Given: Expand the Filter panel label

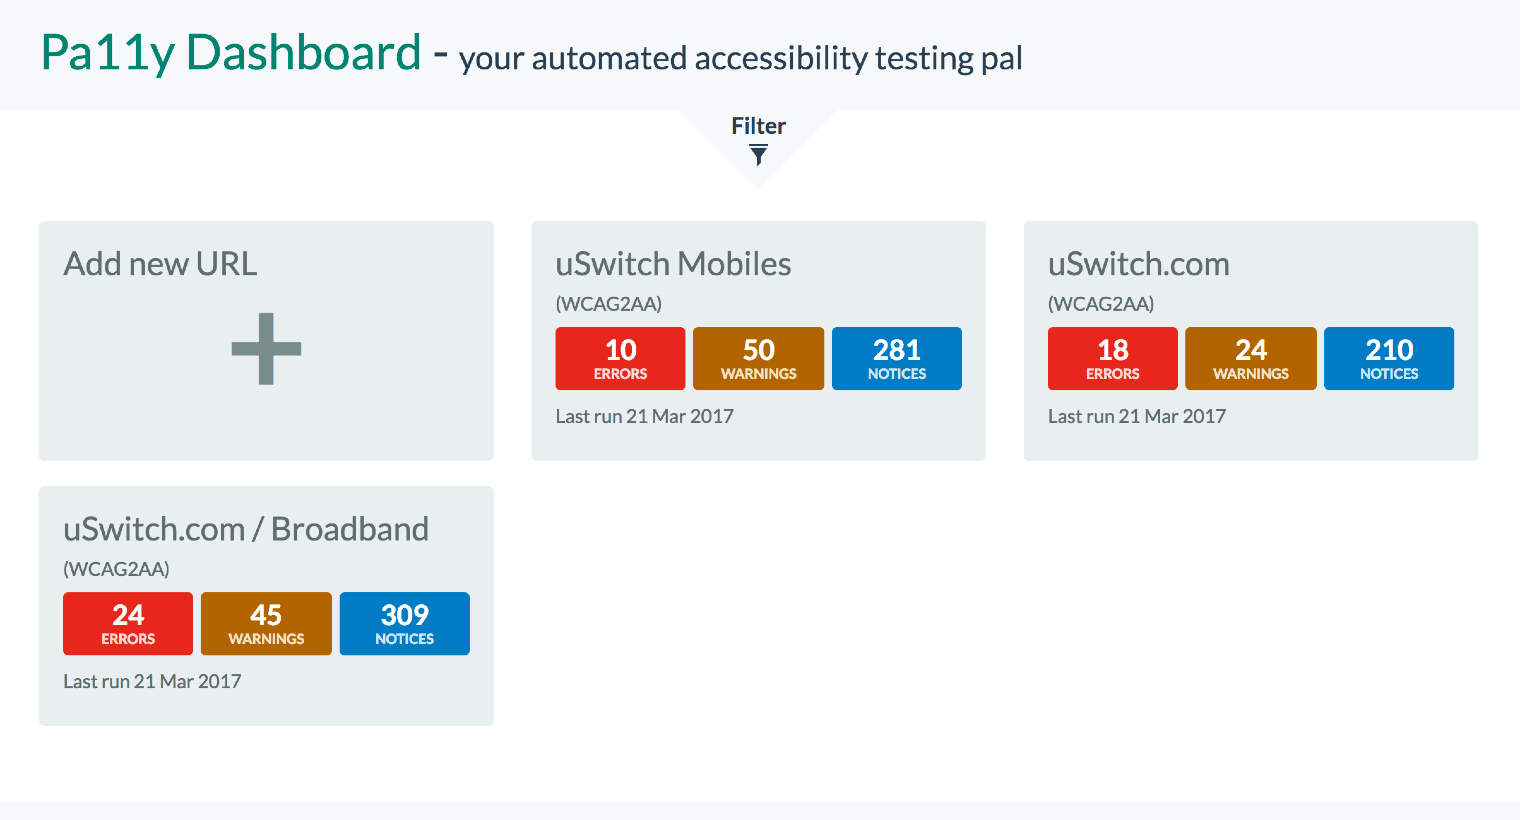Looking at the screenshot, I should pyautogui.click(x=758, y=126).
